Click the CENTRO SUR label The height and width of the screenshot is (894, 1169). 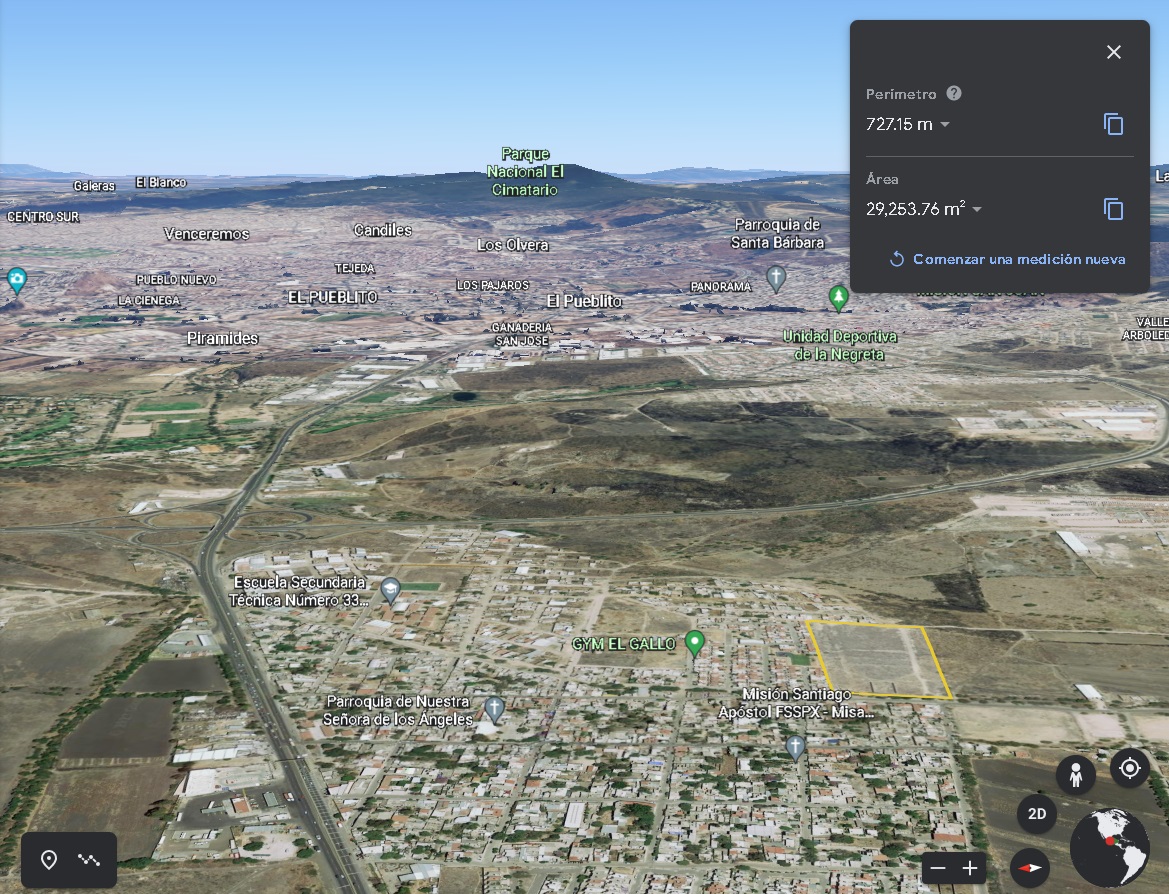42,217
